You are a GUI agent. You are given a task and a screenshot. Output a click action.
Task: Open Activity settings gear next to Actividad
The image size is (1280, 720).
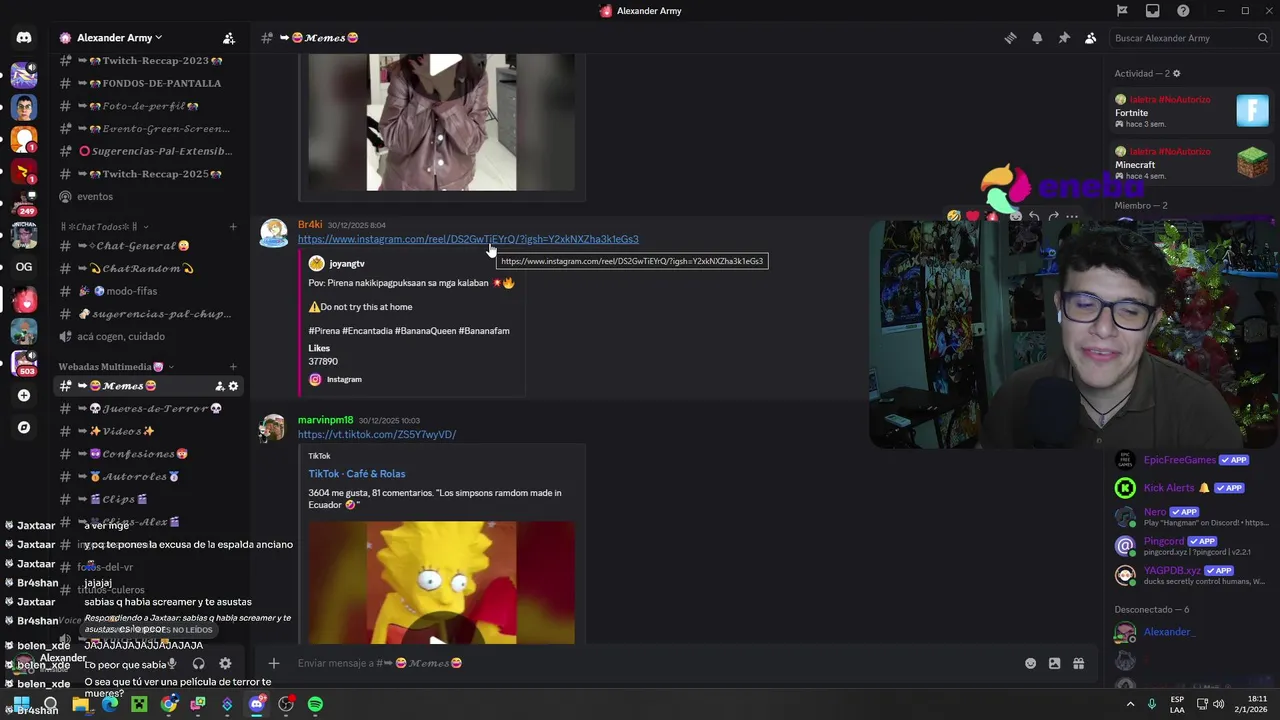click(x=1176, y=74)
